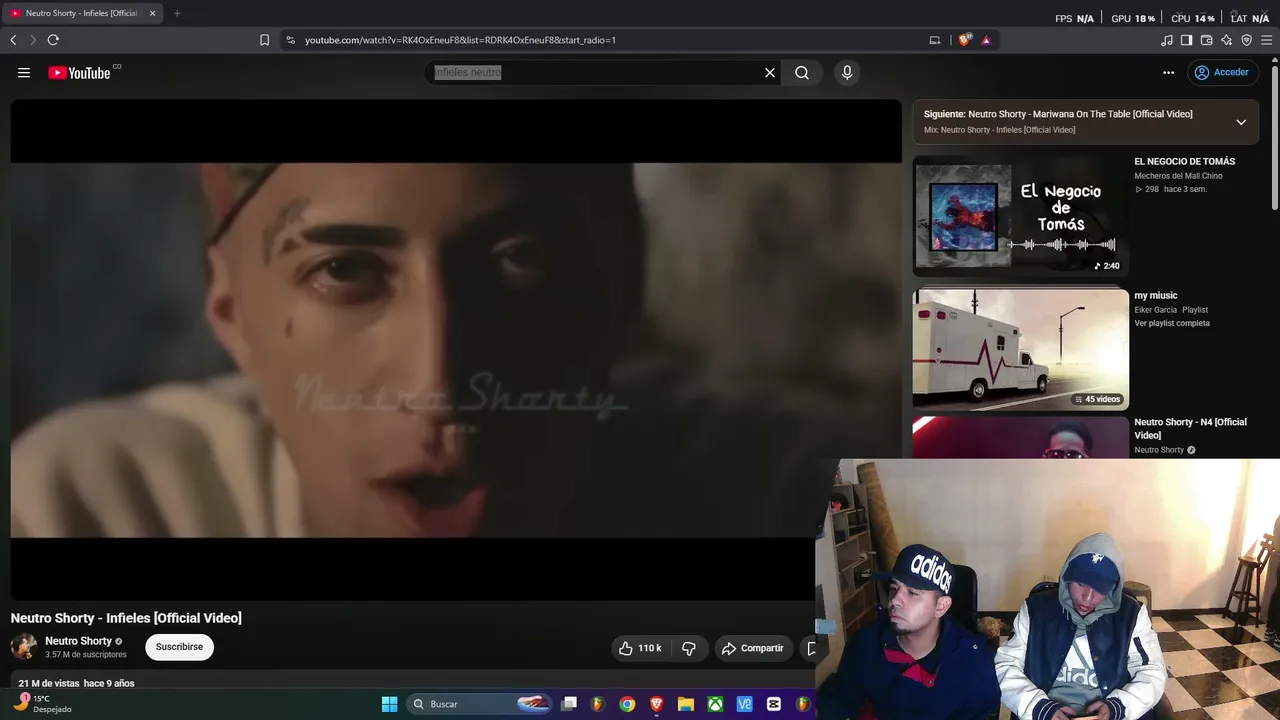Screen dimensions: 1280x720
Task: Open the YouTube guide hamburger menu
Action: (x=24, y=72)
